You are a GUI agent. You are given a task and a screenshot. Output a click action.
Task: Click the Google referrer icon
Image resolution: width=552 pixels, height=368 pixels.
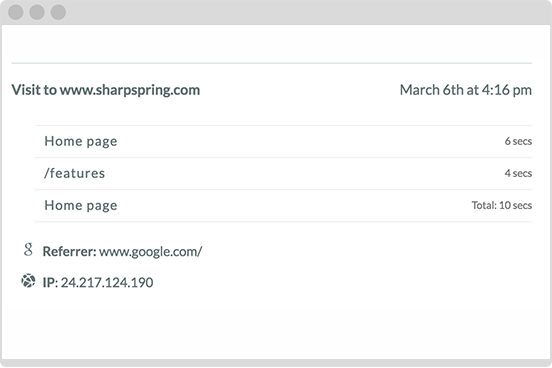coord(28,250)
